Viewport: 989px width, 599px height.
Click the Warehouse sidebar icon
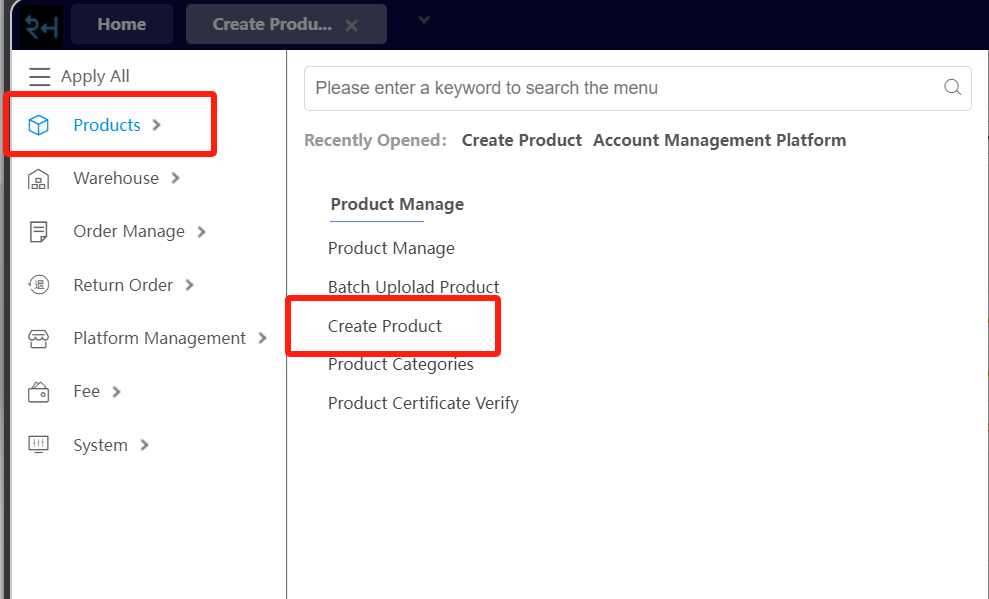[x=38, y=177]
